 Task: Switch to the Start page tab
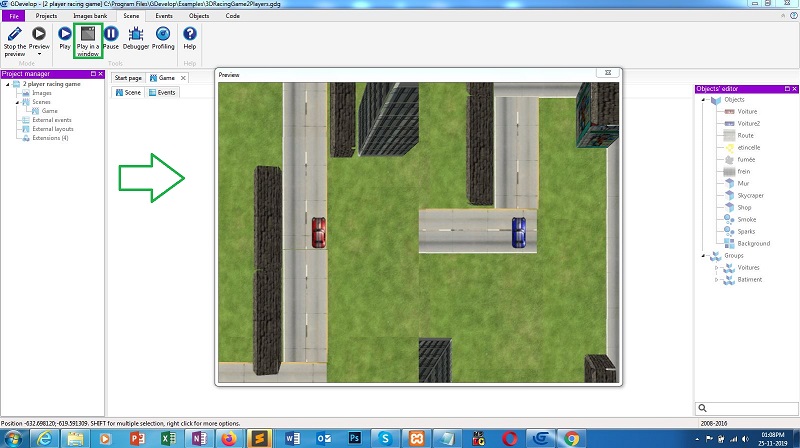click(128, 78)
